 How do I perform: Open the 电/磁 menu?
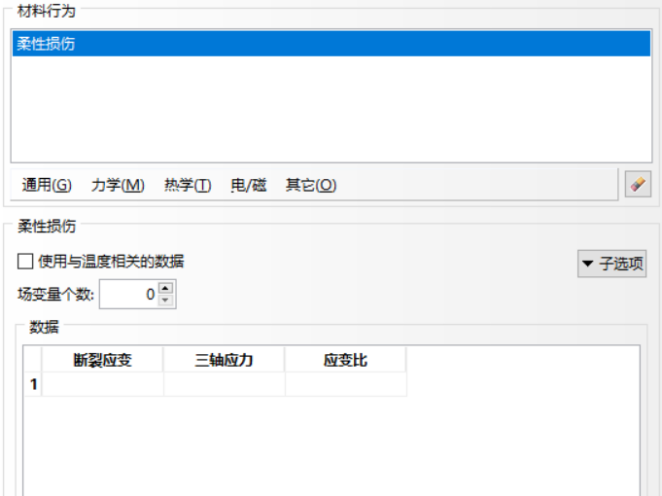click(x=249, y=185)
